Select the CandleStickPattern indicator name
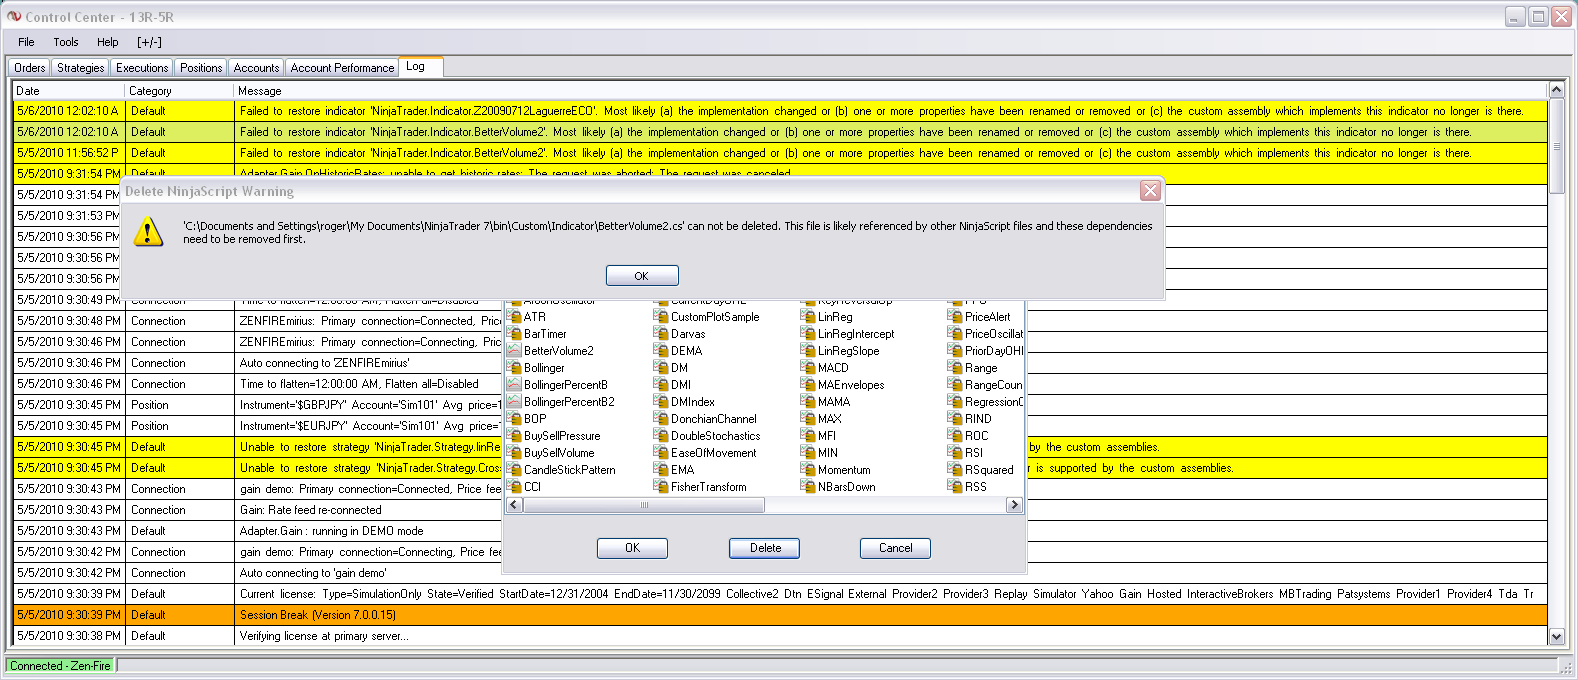This screenshot has width=1578, height=680. coord(570,470)
